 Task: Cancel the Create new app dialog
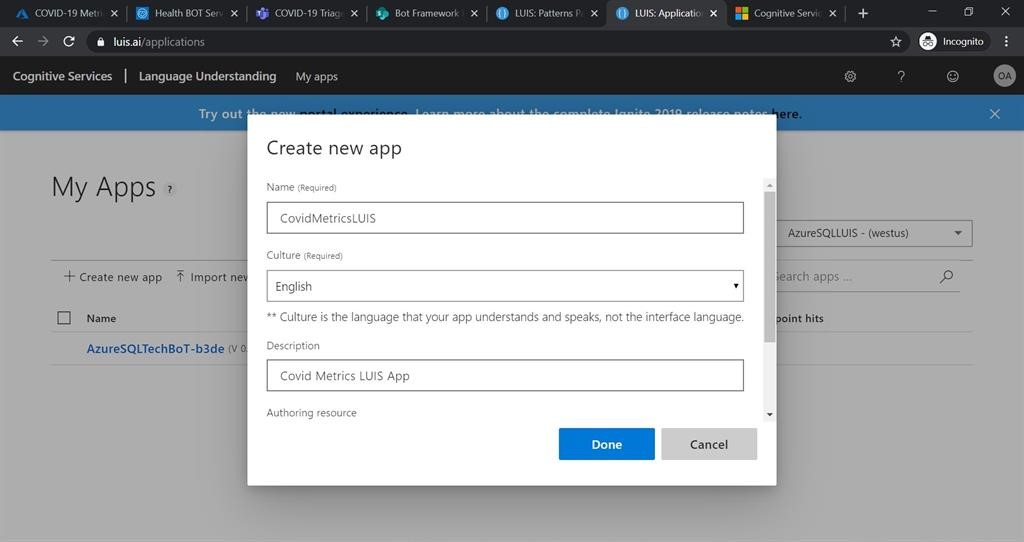click(x=708, y=444)
